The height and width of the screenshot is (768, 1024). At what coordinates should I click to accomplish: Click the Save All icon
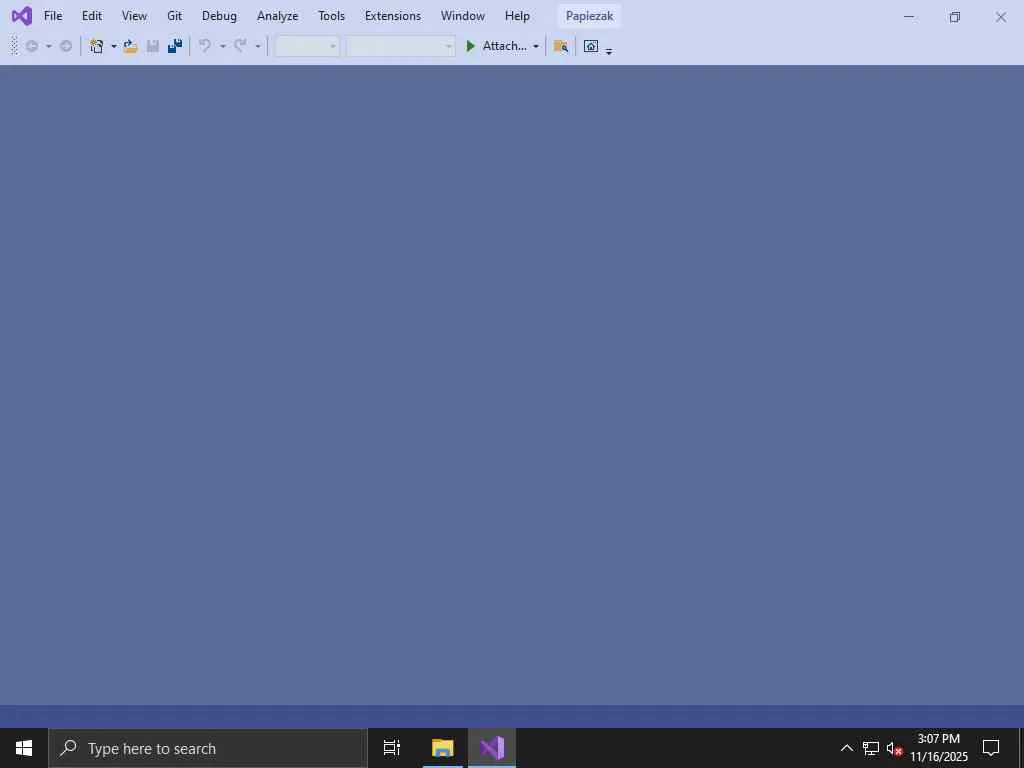pos(174,46)
